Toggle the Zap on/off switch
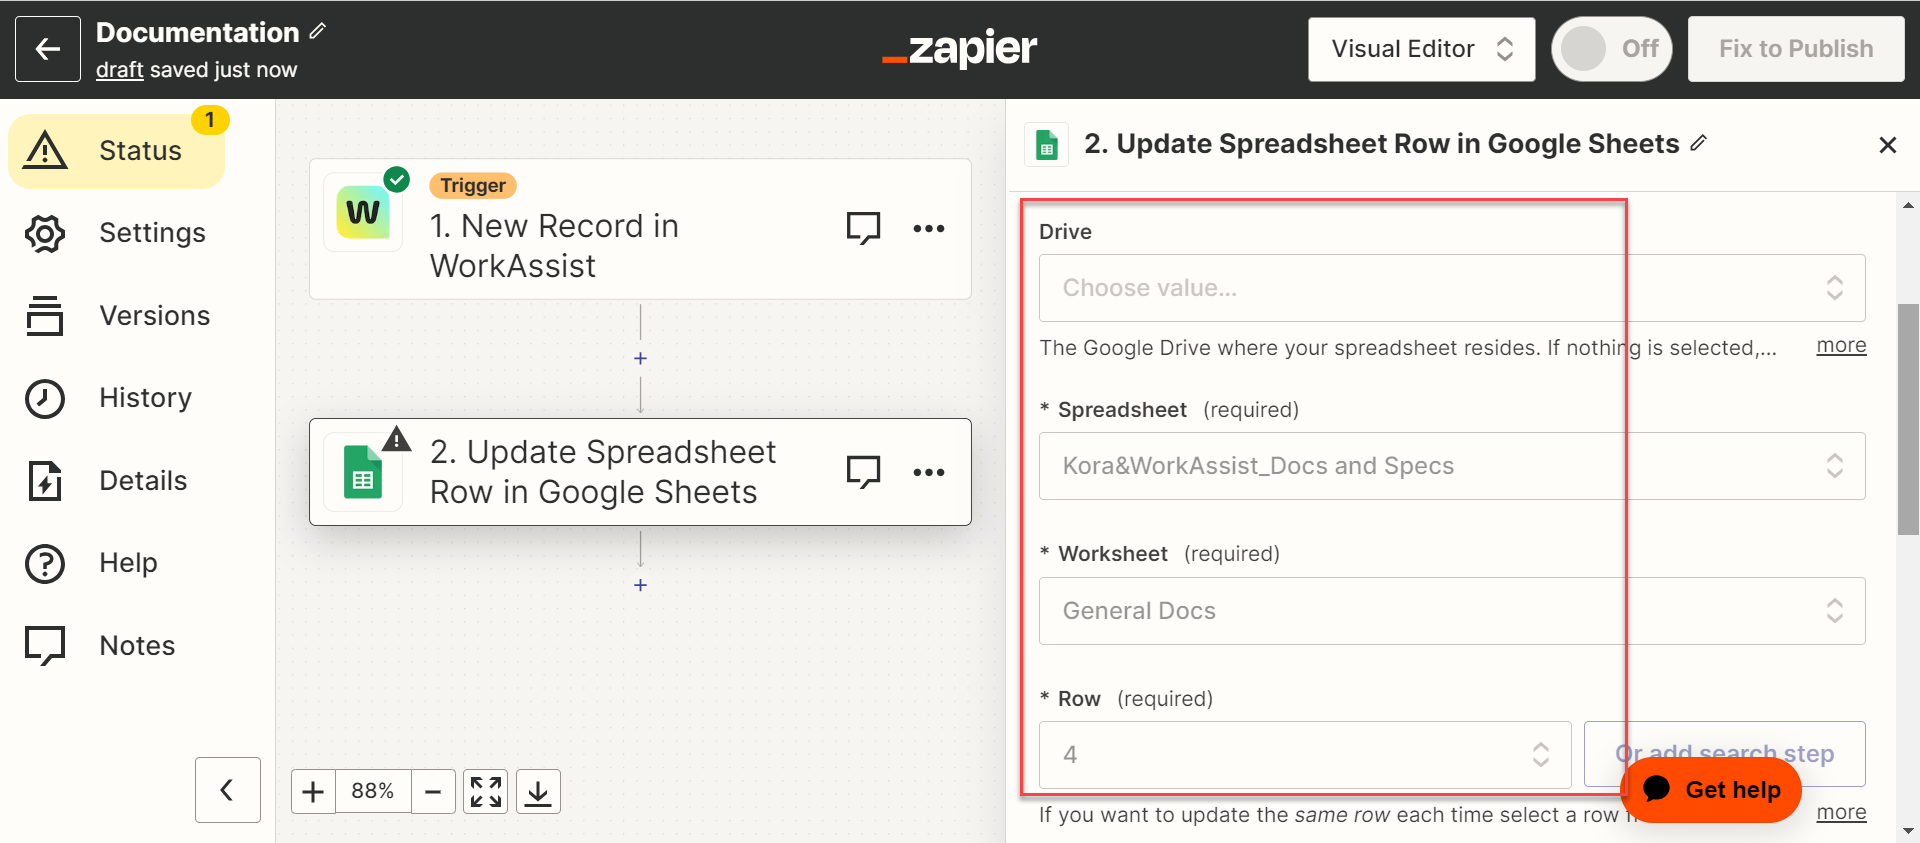This screenshot has width=1920, height=843. point(1610,49)
